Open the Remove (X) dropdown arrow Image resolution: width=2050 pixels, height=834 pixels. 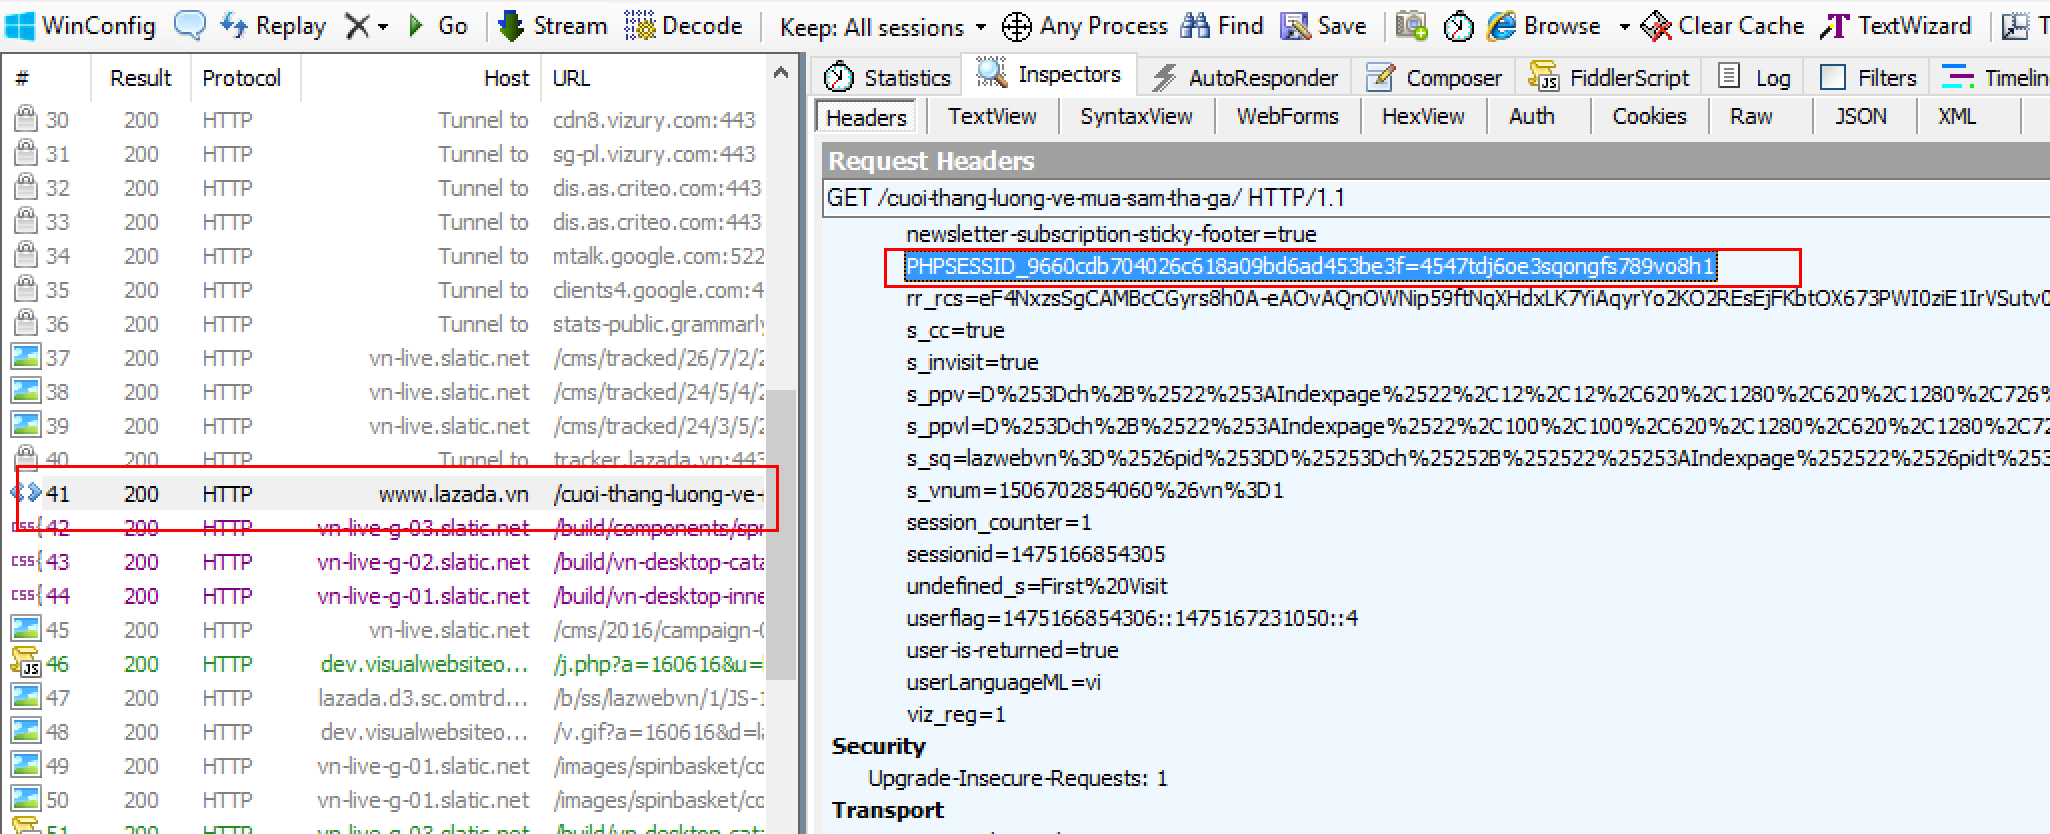(x=382, y=27)
